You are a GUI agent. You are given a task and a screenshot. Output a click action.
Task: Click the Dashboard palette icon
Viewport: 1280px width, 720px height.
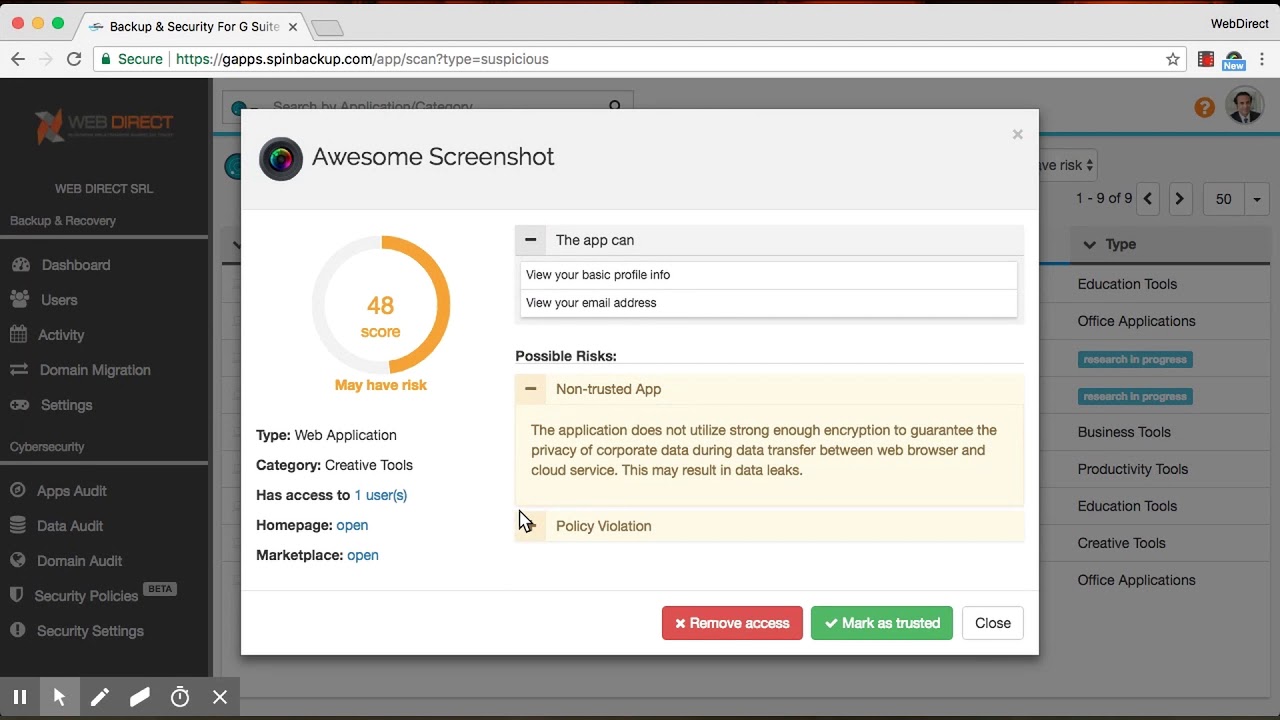pos(19,265)
